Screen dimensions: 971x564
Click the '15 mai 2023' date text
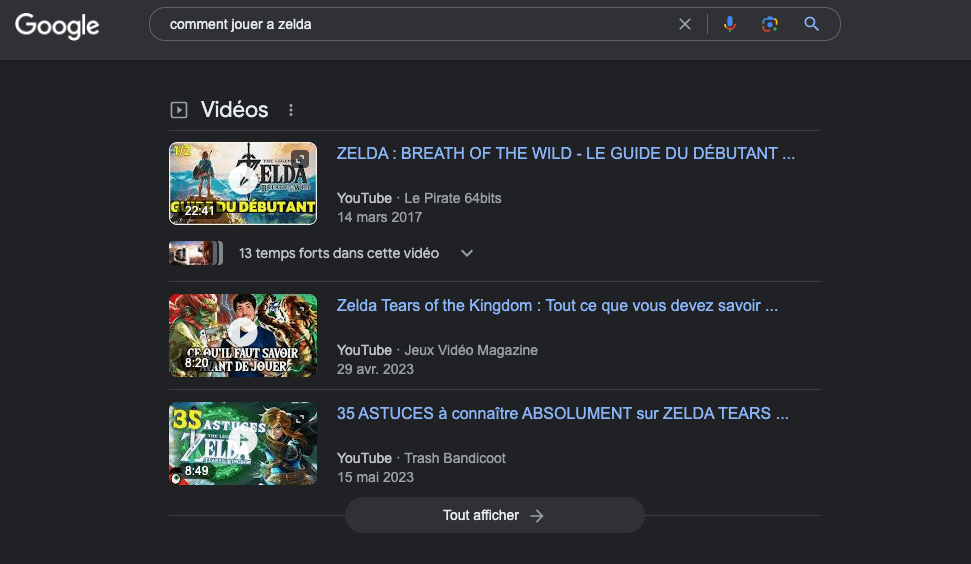click(375, 477)
